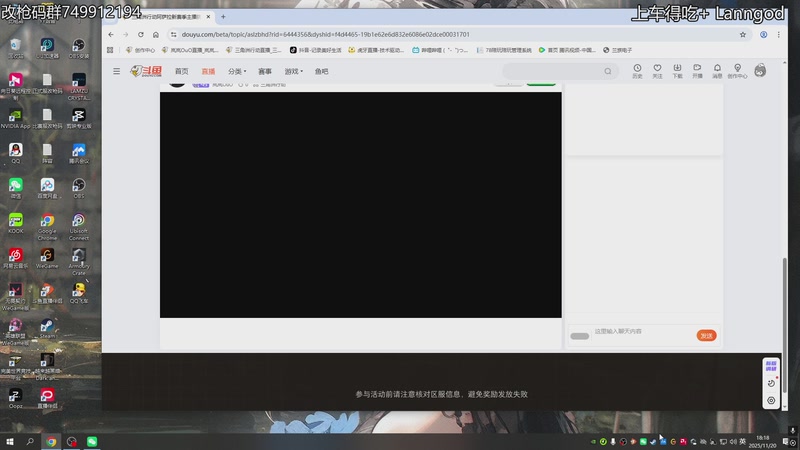Open the 开播 start-streaming icon

tap(697, 71)
